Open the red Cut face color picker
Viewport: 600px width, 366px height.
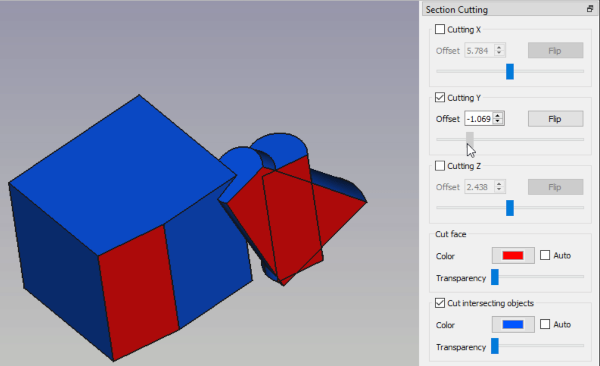click(x=513, y=255)
